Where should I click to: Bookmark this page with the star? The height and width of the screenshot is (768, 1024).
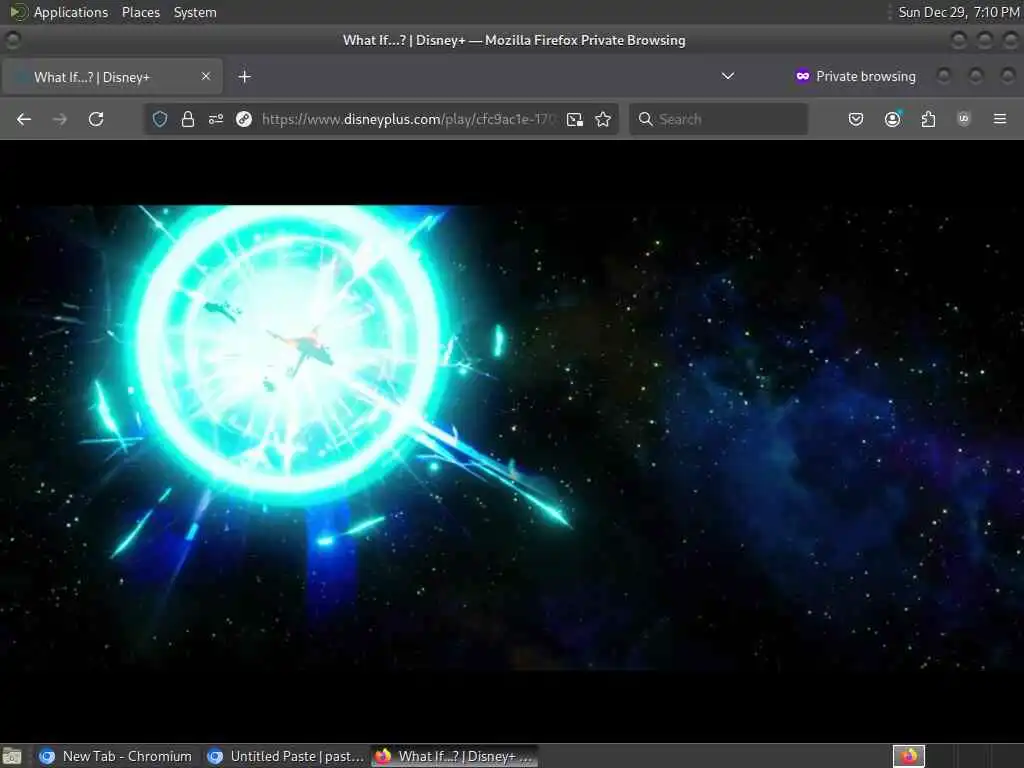(x=603, y=119)
